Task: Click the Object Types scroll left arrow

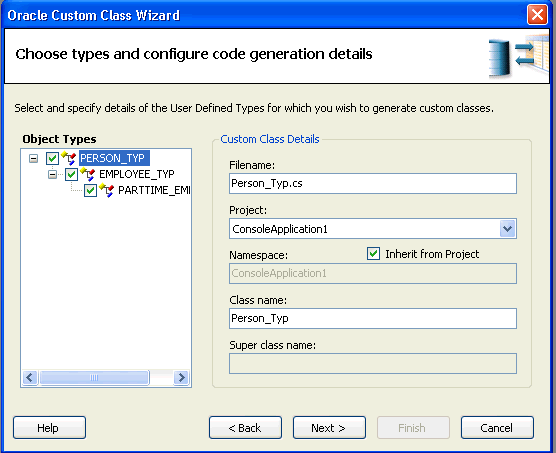Action: click(x=30, y=378)
